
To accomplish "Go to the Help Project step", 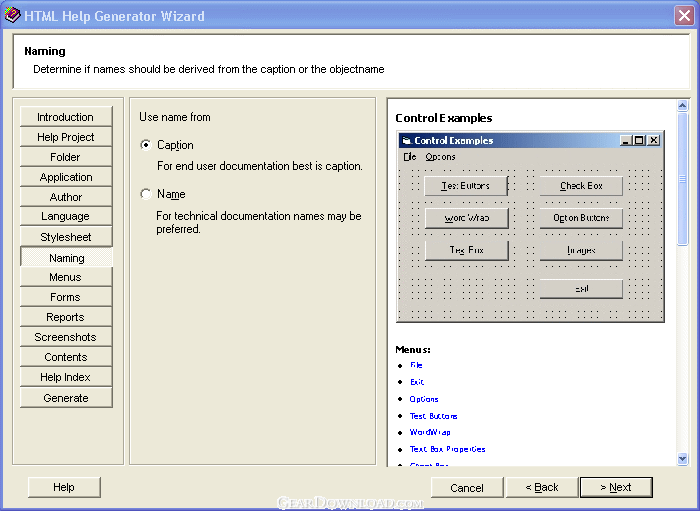I will pos(66,137).
